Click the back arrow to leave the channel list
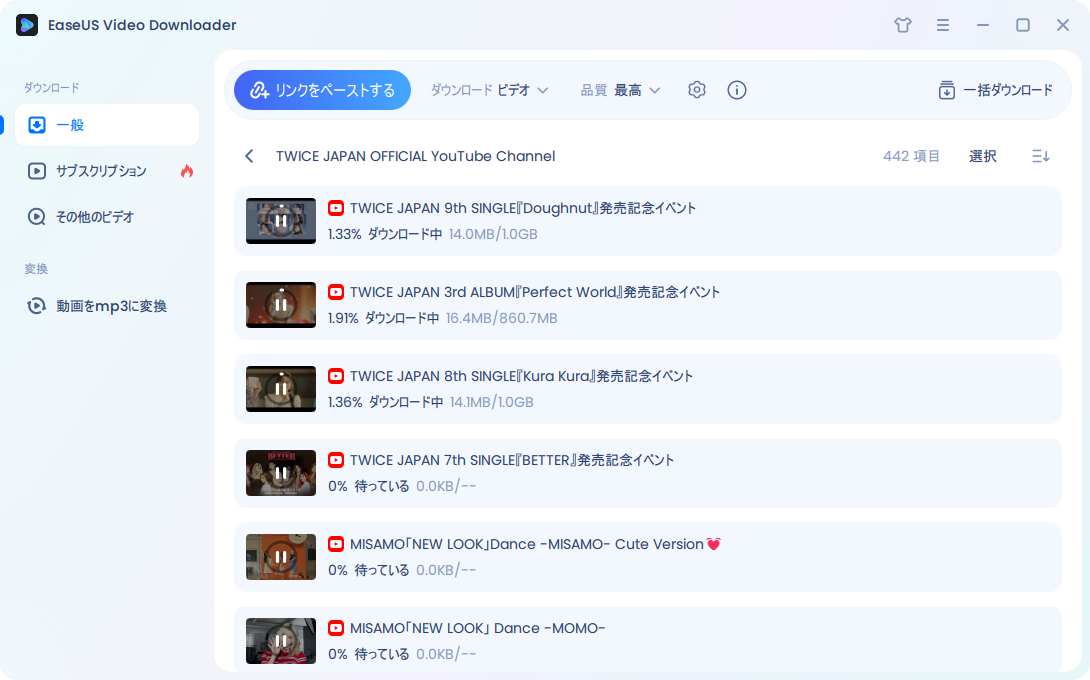This screenshot has width=1090, height=680. [x=249, y=156]
